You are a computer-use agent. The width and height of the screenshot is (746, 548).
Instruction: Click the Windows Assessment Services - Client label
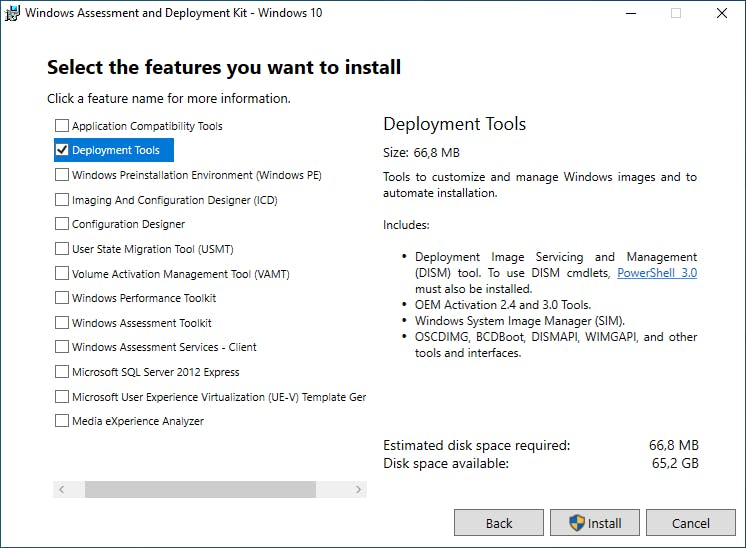pyautogui.click(x=164, y=347)
